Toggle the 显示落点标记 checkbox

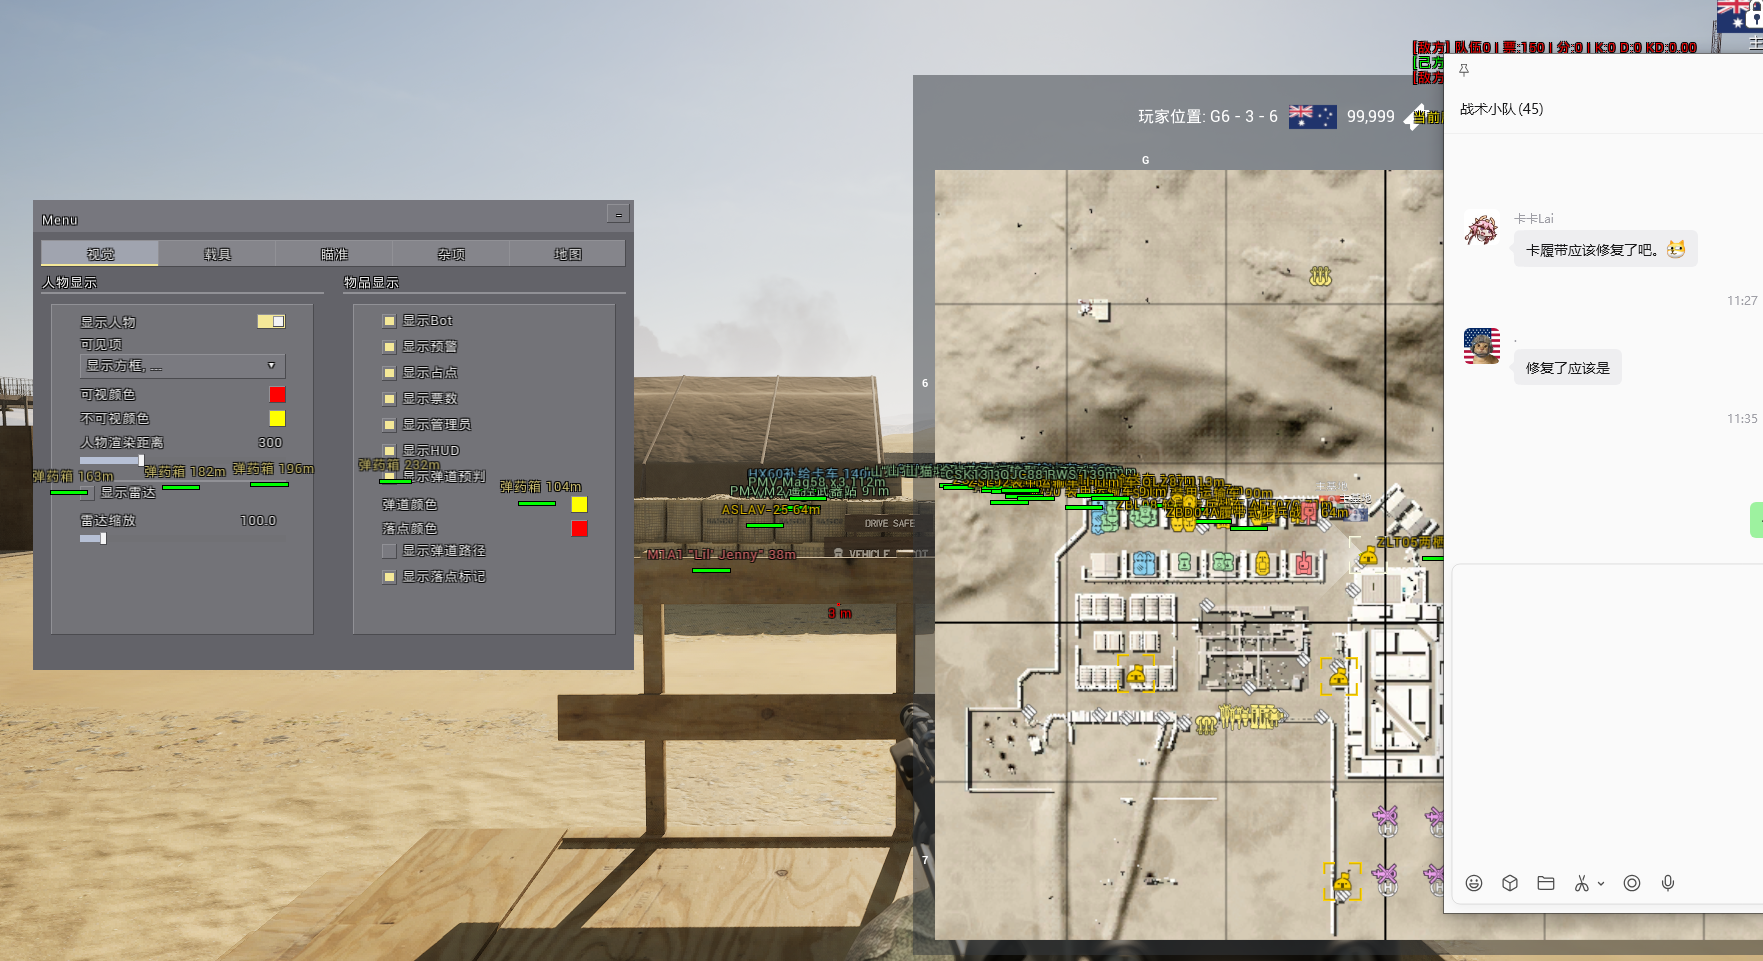coord(389,577)
